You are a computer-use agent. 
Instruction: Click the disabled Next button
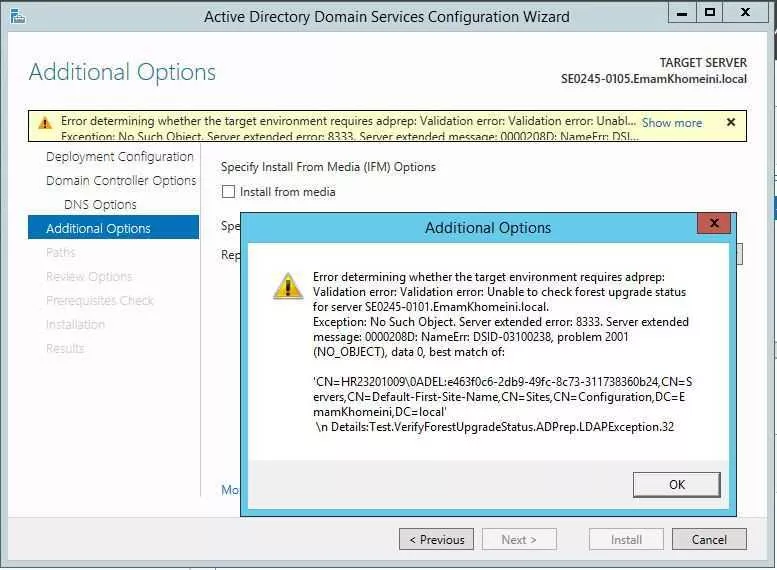[x=519, y=539]
